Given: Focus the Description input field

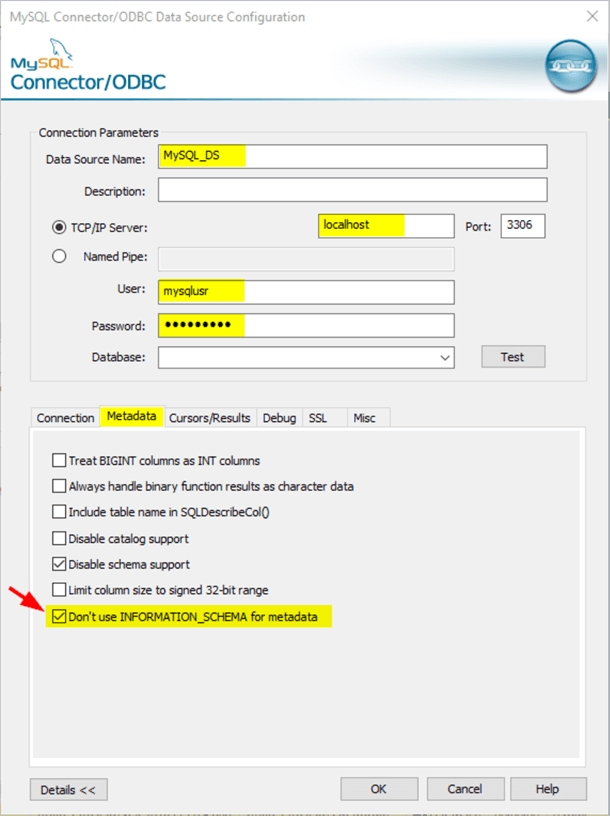Looking at the screenshot, I should [353, 189].
